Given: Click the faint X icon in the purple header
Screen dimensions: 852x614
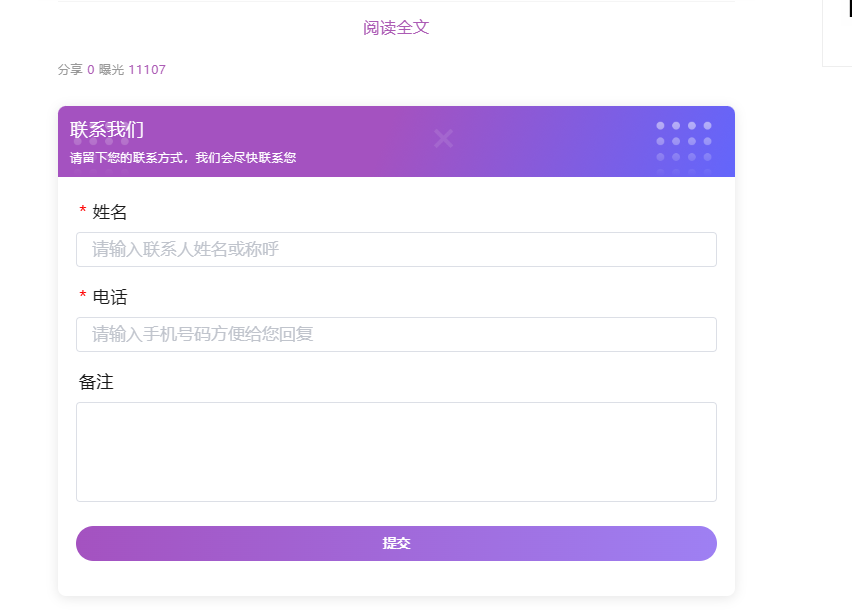Looking at the screenshot, I should [x=443, y=139].
